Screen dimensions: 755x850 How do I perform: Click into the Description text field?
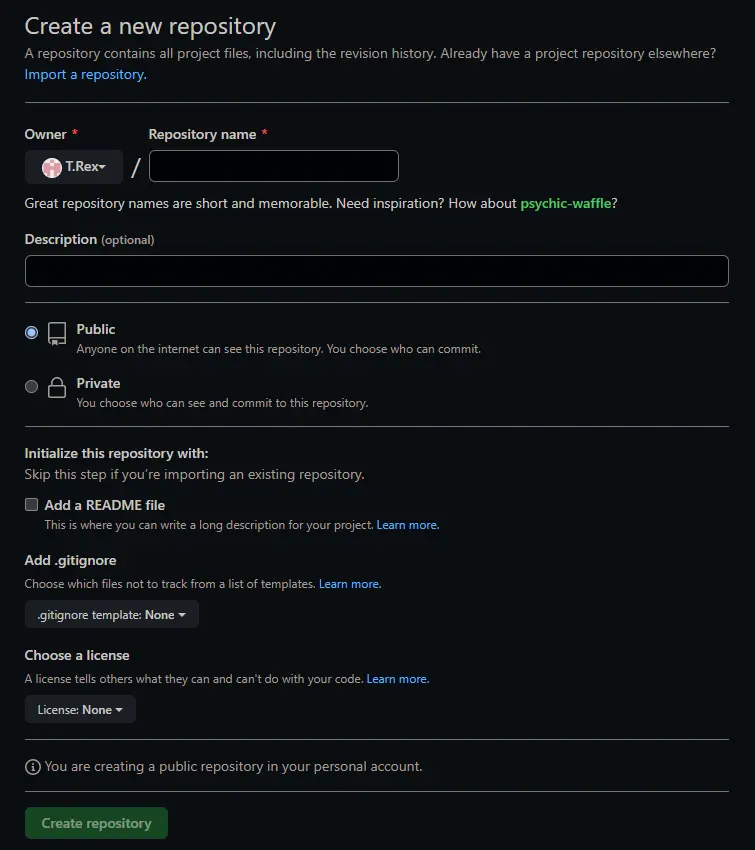click(376, 271)
